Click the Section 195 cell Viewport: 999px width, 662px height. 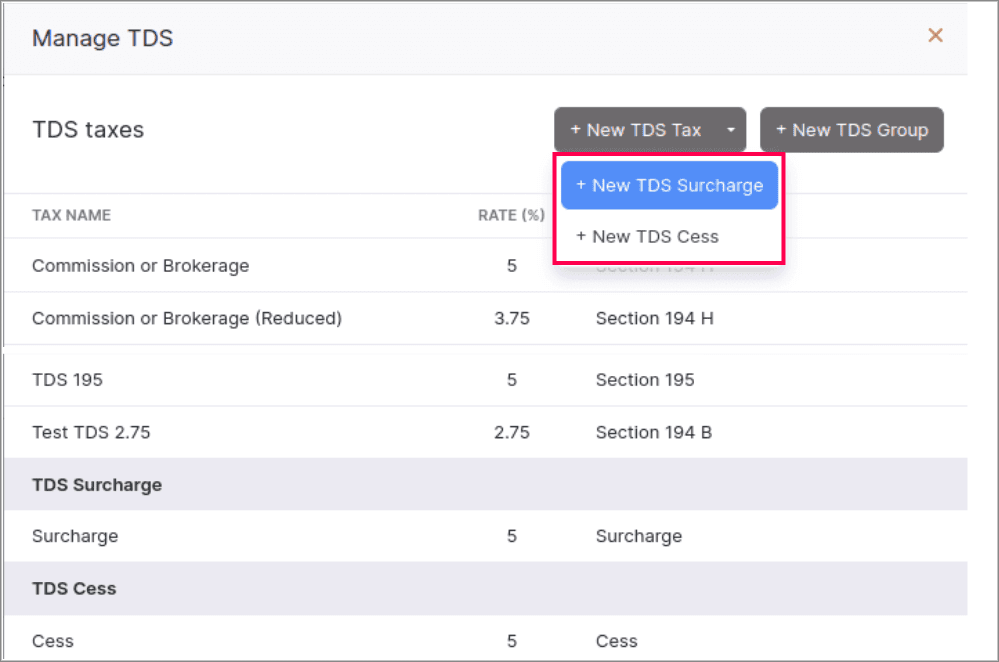tap(644, 380)
